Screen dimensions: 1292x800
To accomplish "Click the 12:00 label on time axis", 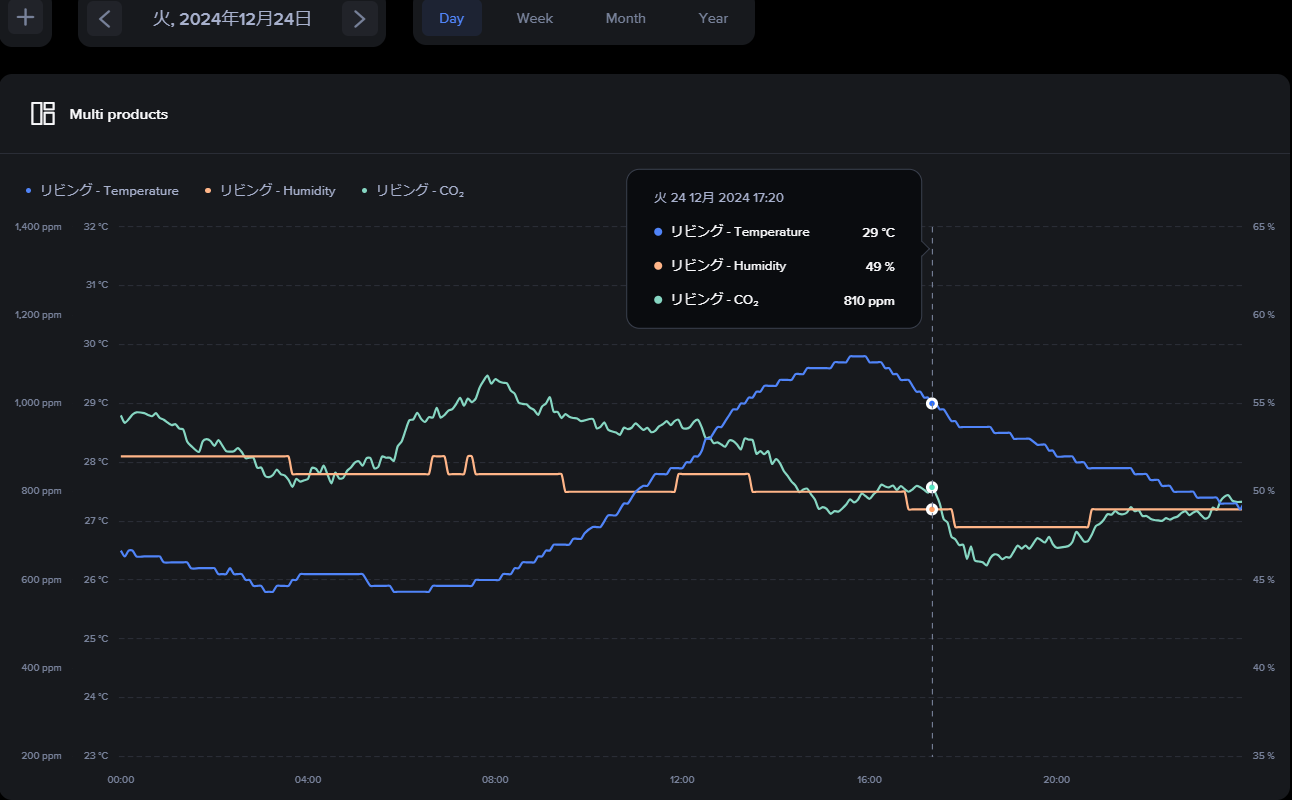I will [682, 779].
